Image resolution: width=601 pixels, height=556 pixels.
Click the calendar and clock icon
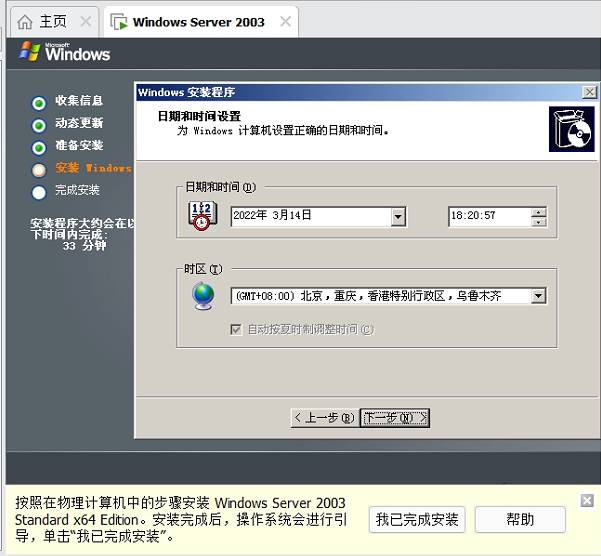[203, 216]
